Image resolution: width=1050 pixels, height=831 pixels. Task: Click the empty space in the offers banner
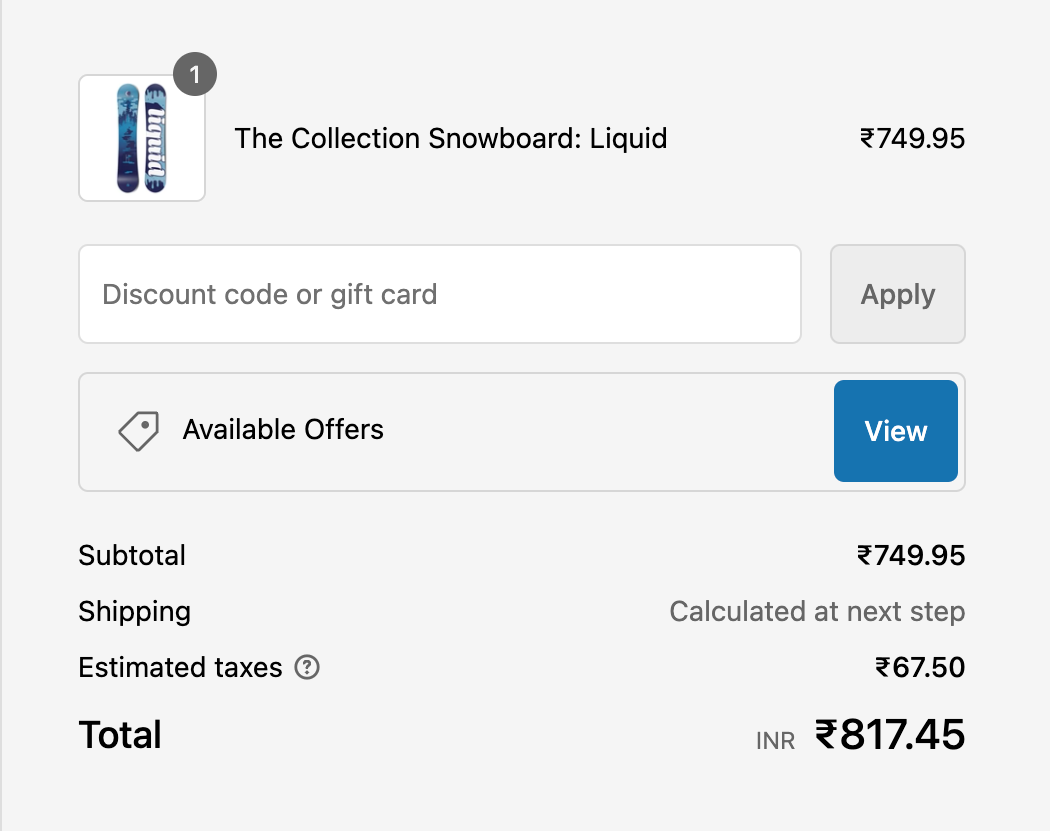point(600,431)
